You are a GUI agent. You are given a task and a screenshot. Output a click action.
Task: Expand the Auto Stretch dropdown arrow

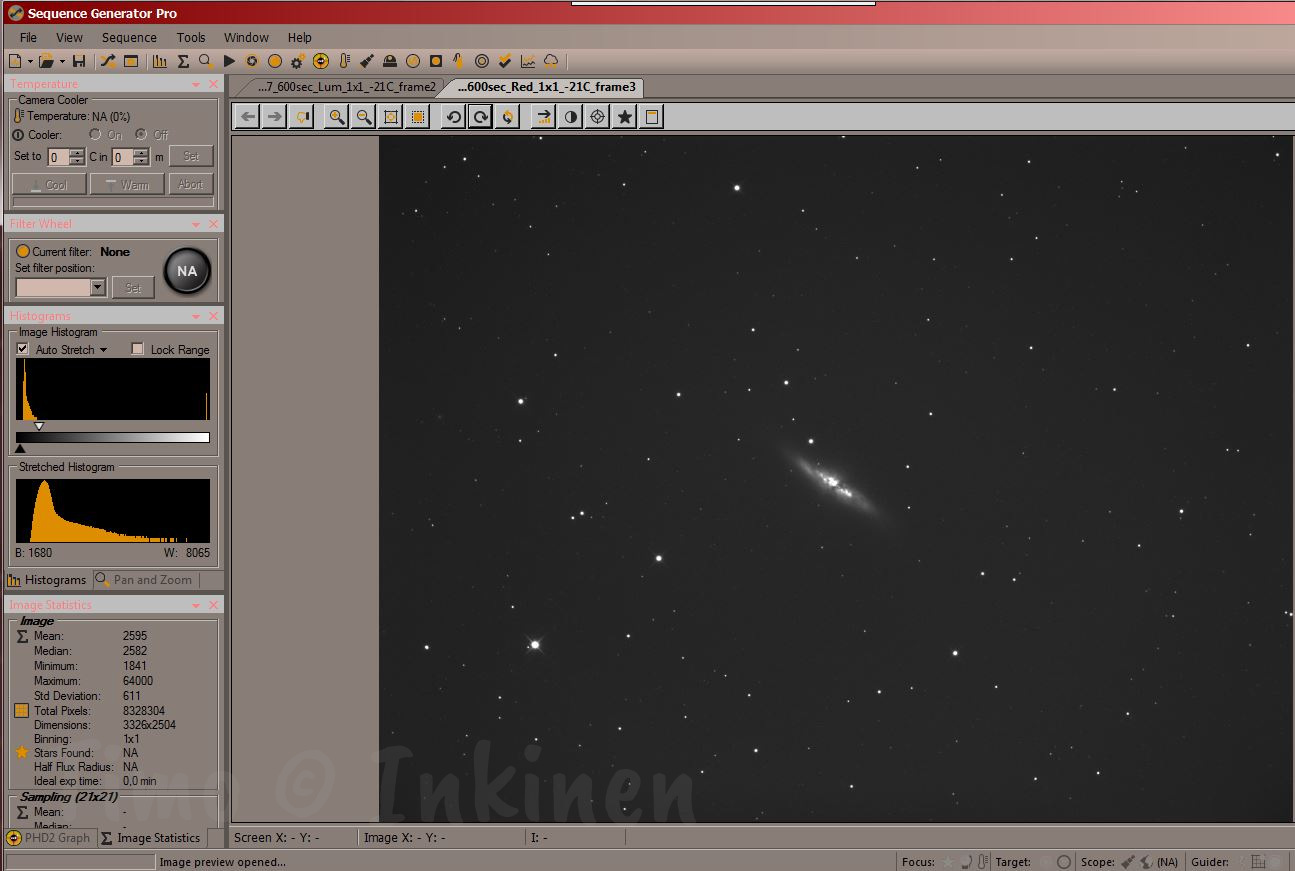pos(103,350)
